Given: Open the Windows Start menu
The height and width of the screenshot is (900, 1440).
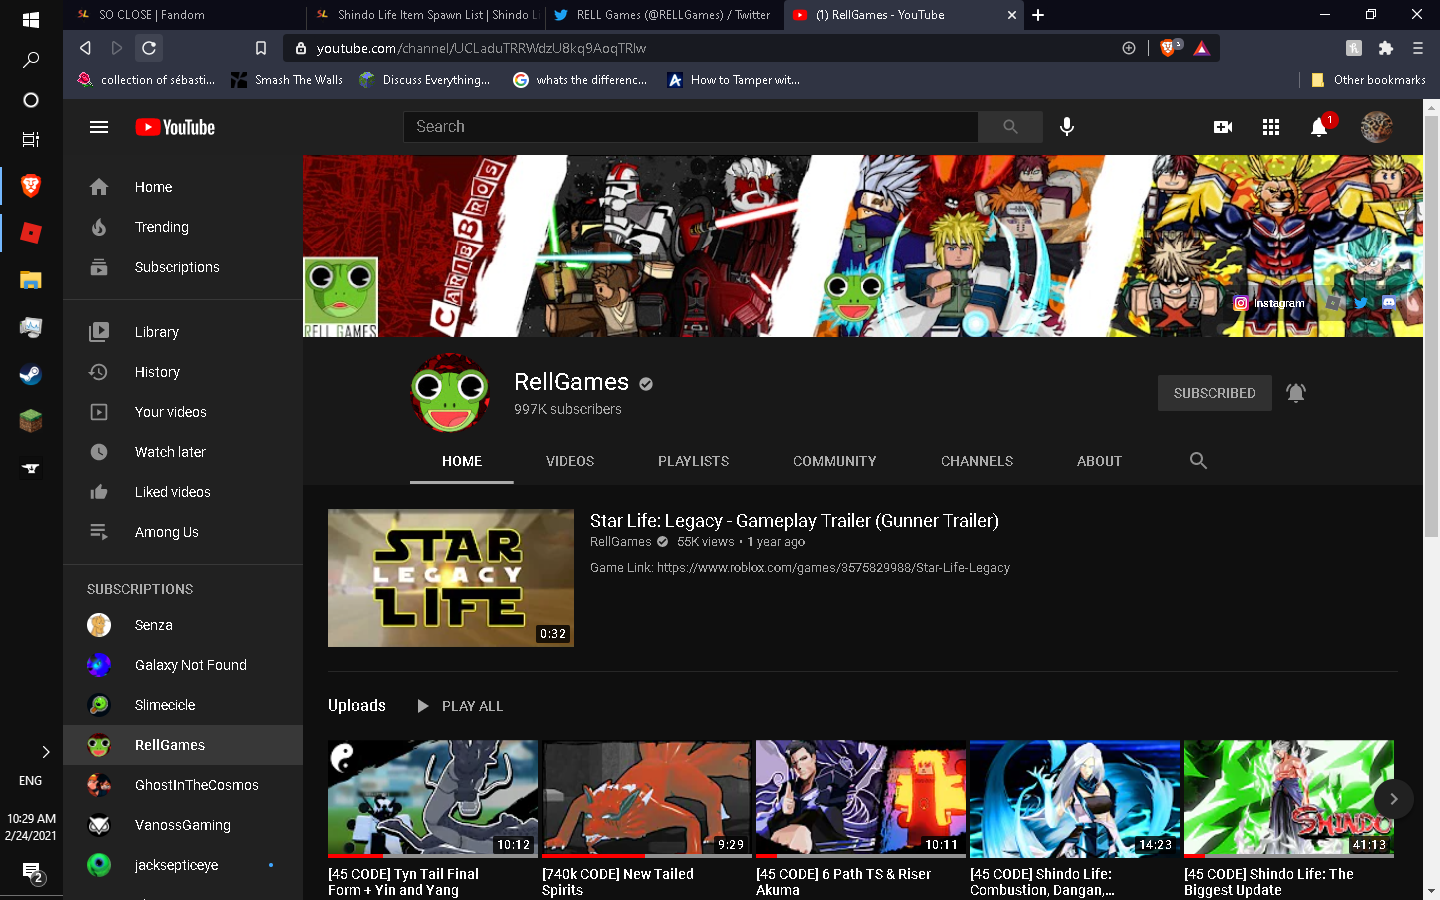Looking at the screenshot, I should (x=31, y=20).
